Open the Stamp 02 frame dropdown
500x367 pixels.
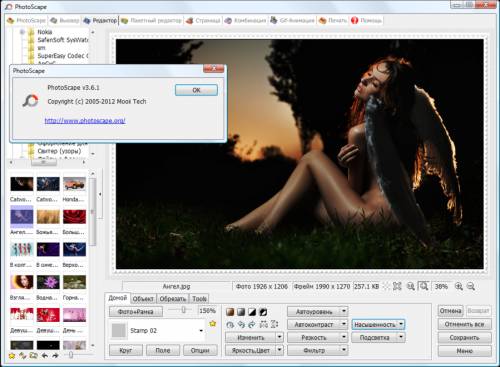tap(201, 331)
